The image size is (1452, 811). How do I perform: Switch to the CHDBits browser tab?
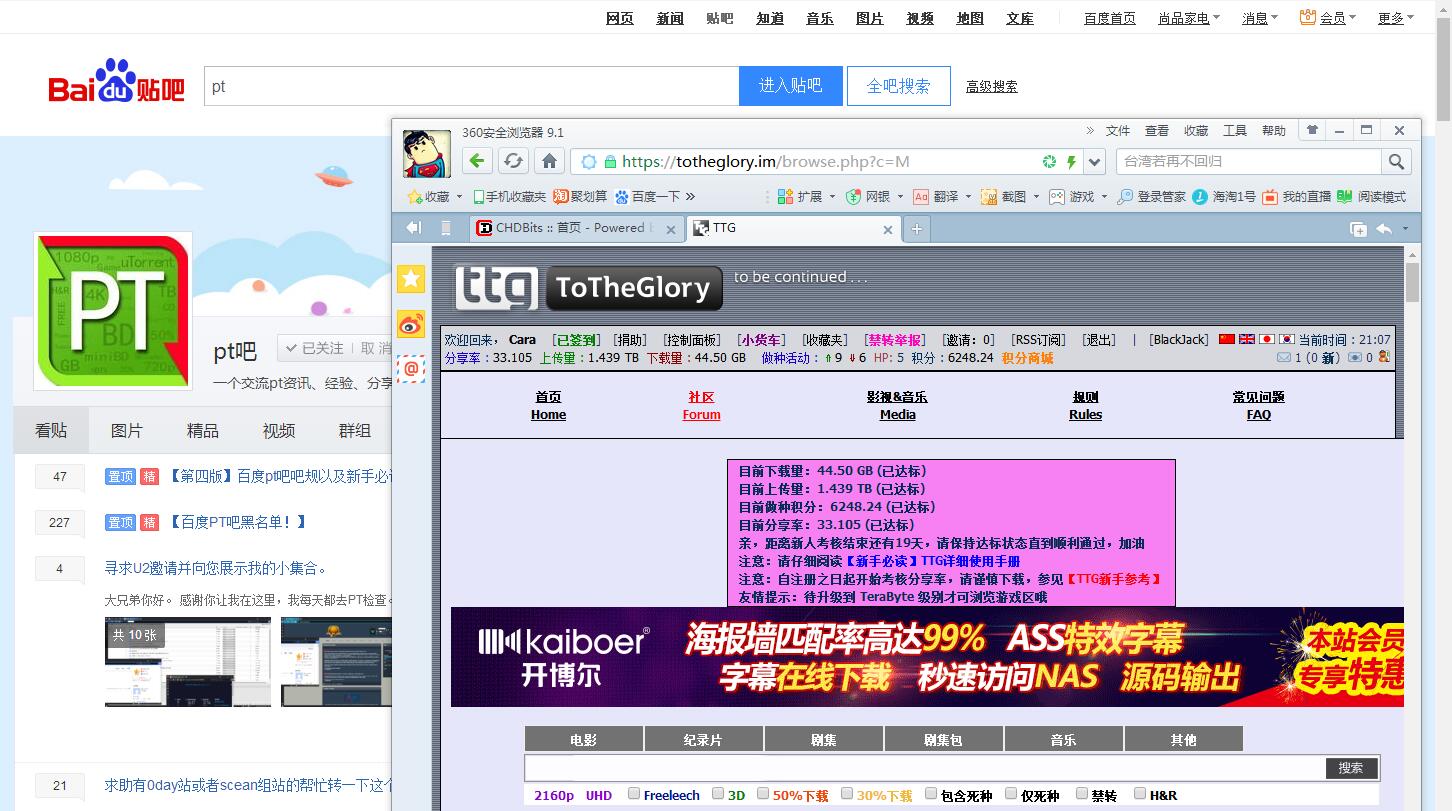pos(576,228)
